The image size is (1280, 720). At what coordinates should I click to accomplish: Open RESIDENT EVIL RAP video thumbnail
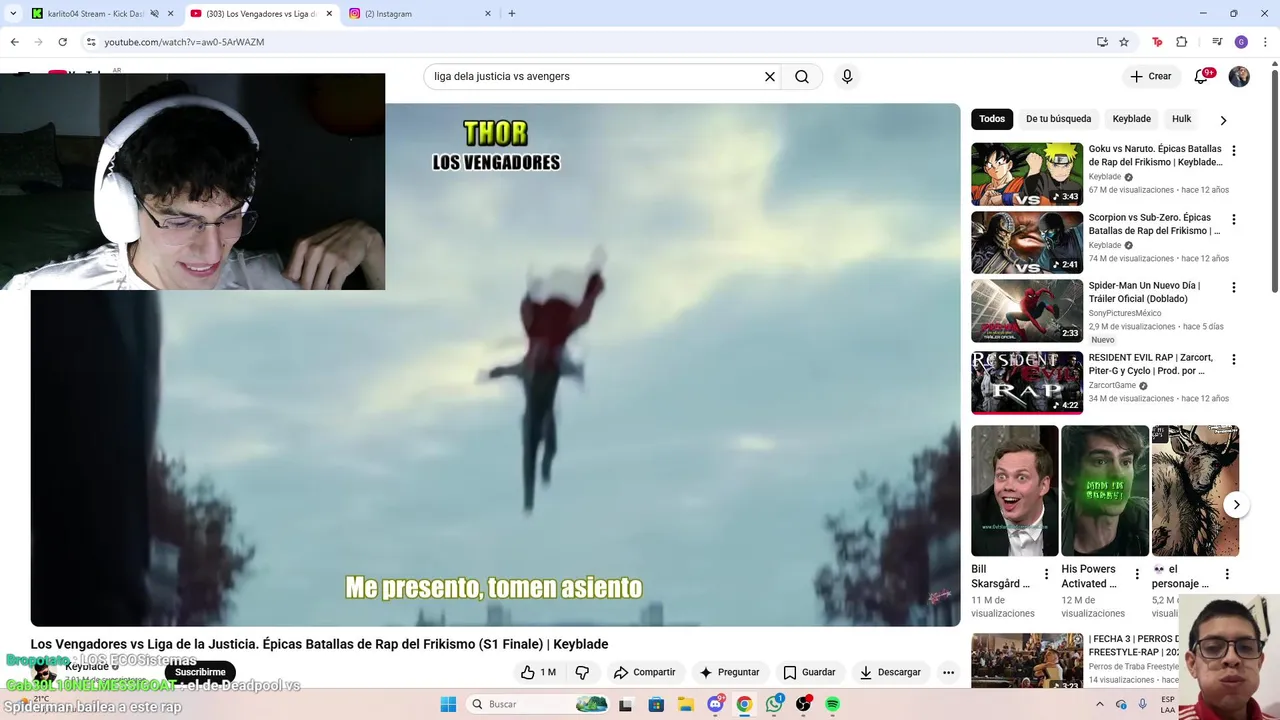[1027, 382]
